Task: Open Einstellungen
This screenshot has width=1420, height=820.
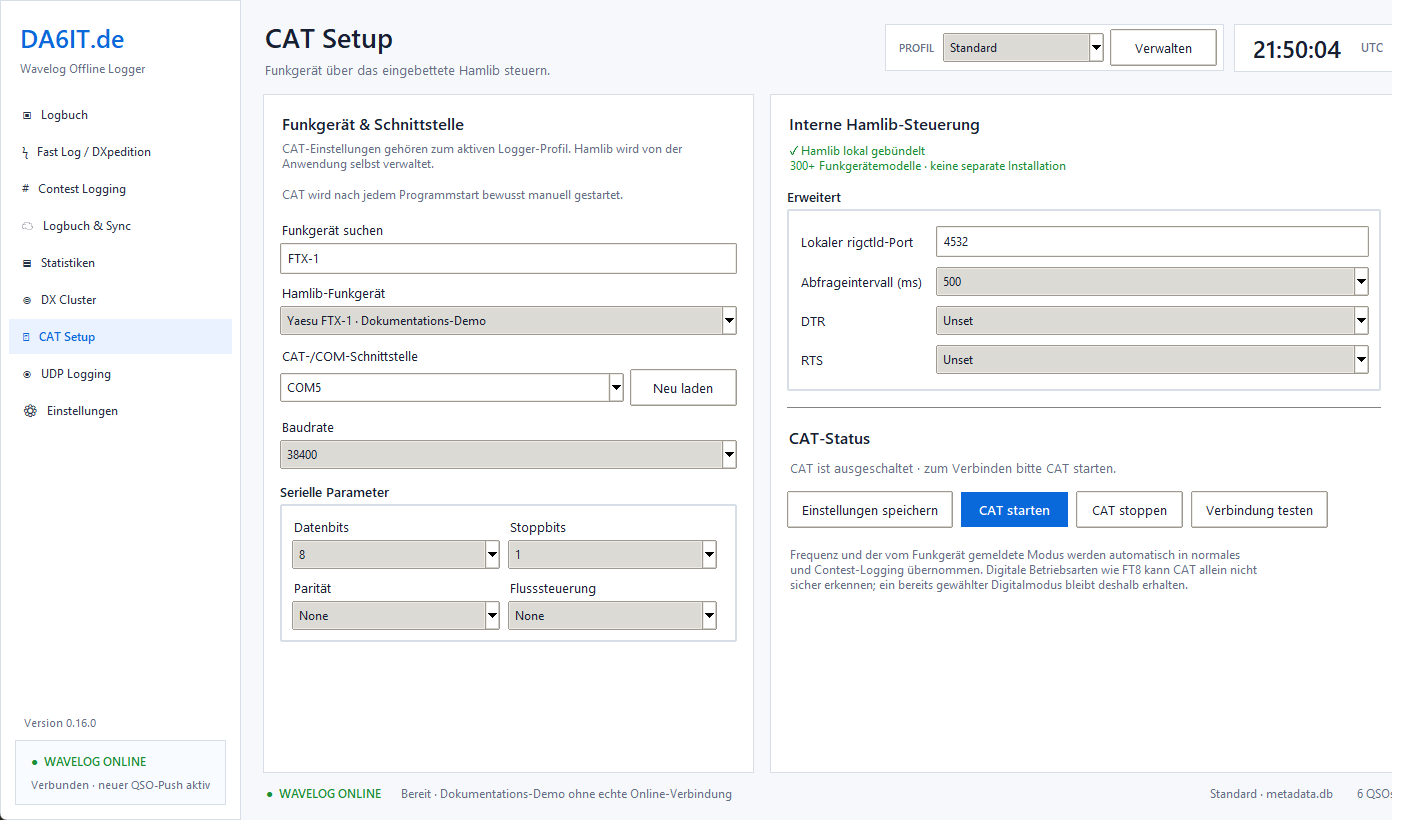Action: click(x=120, y=411)
